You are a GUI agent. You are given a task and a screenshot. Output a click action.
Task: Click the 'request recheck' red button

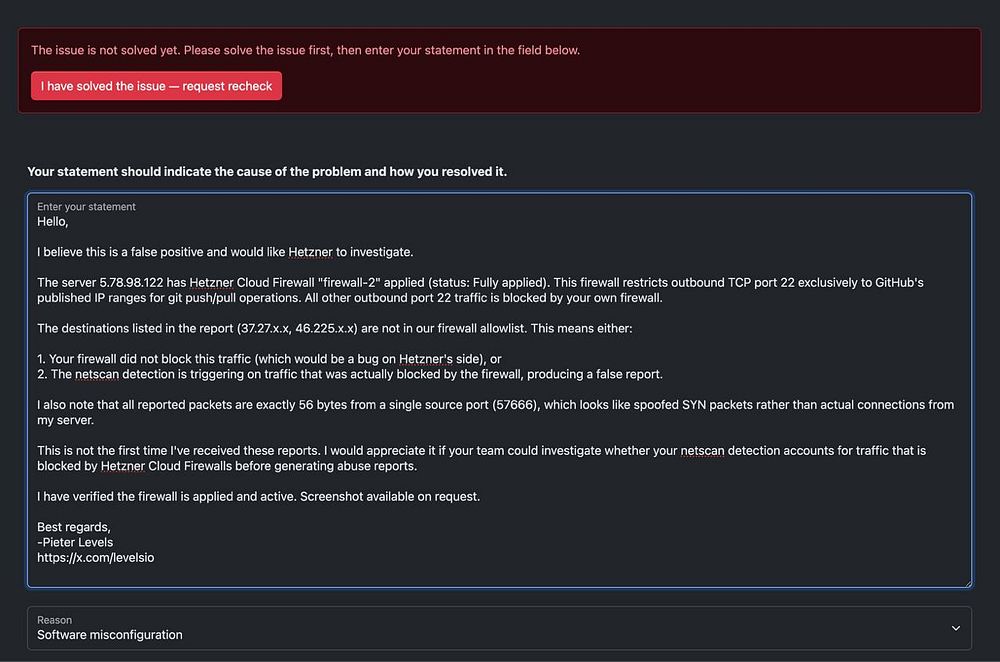pyautogui.click(x=156, y=86)
